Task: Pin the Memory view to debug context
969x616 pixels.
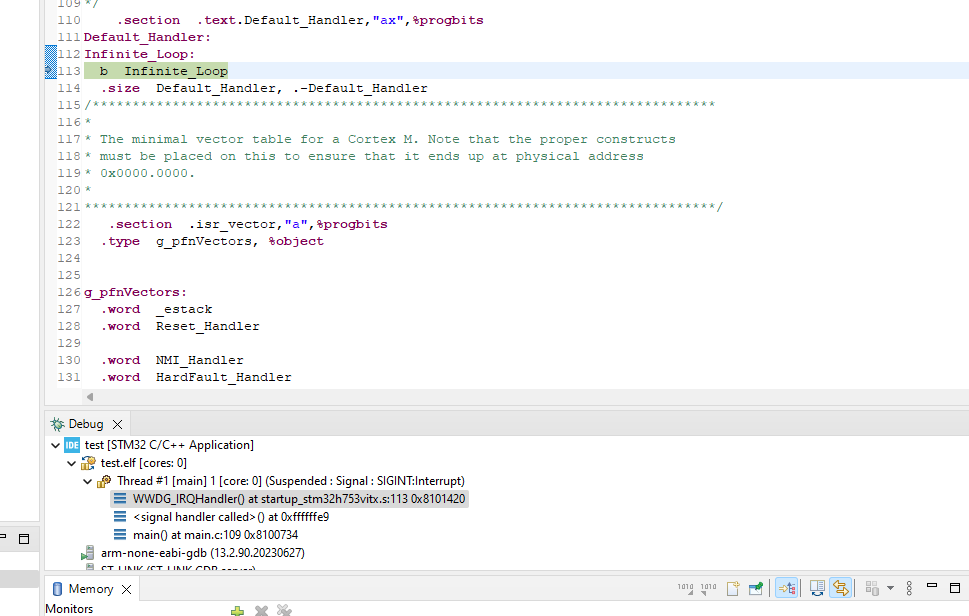Action: click(756, 588)
